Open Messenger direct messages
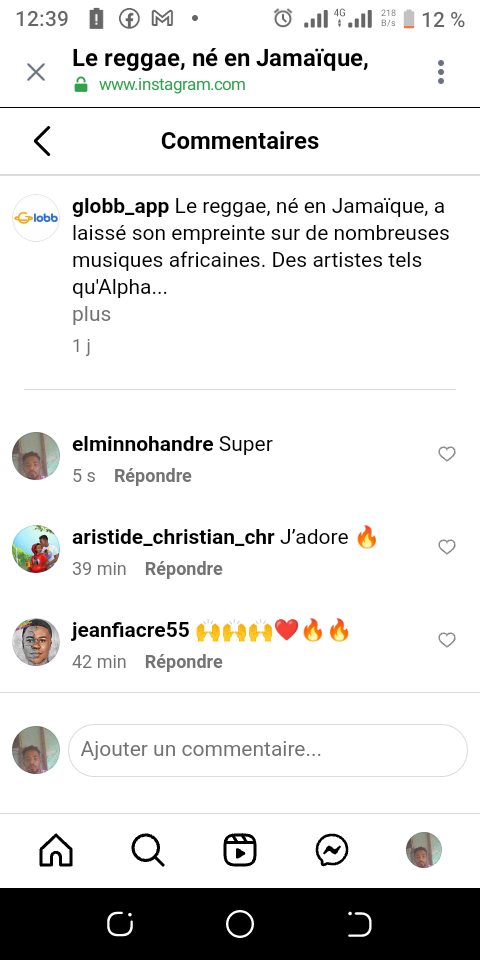The width and height of the screenshot is (480, 960). (332, 850)
